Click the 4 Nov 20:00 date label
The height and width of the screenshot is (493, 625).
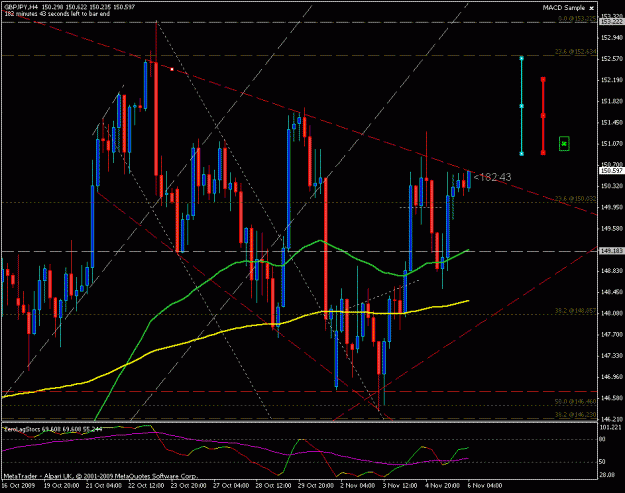442,486
